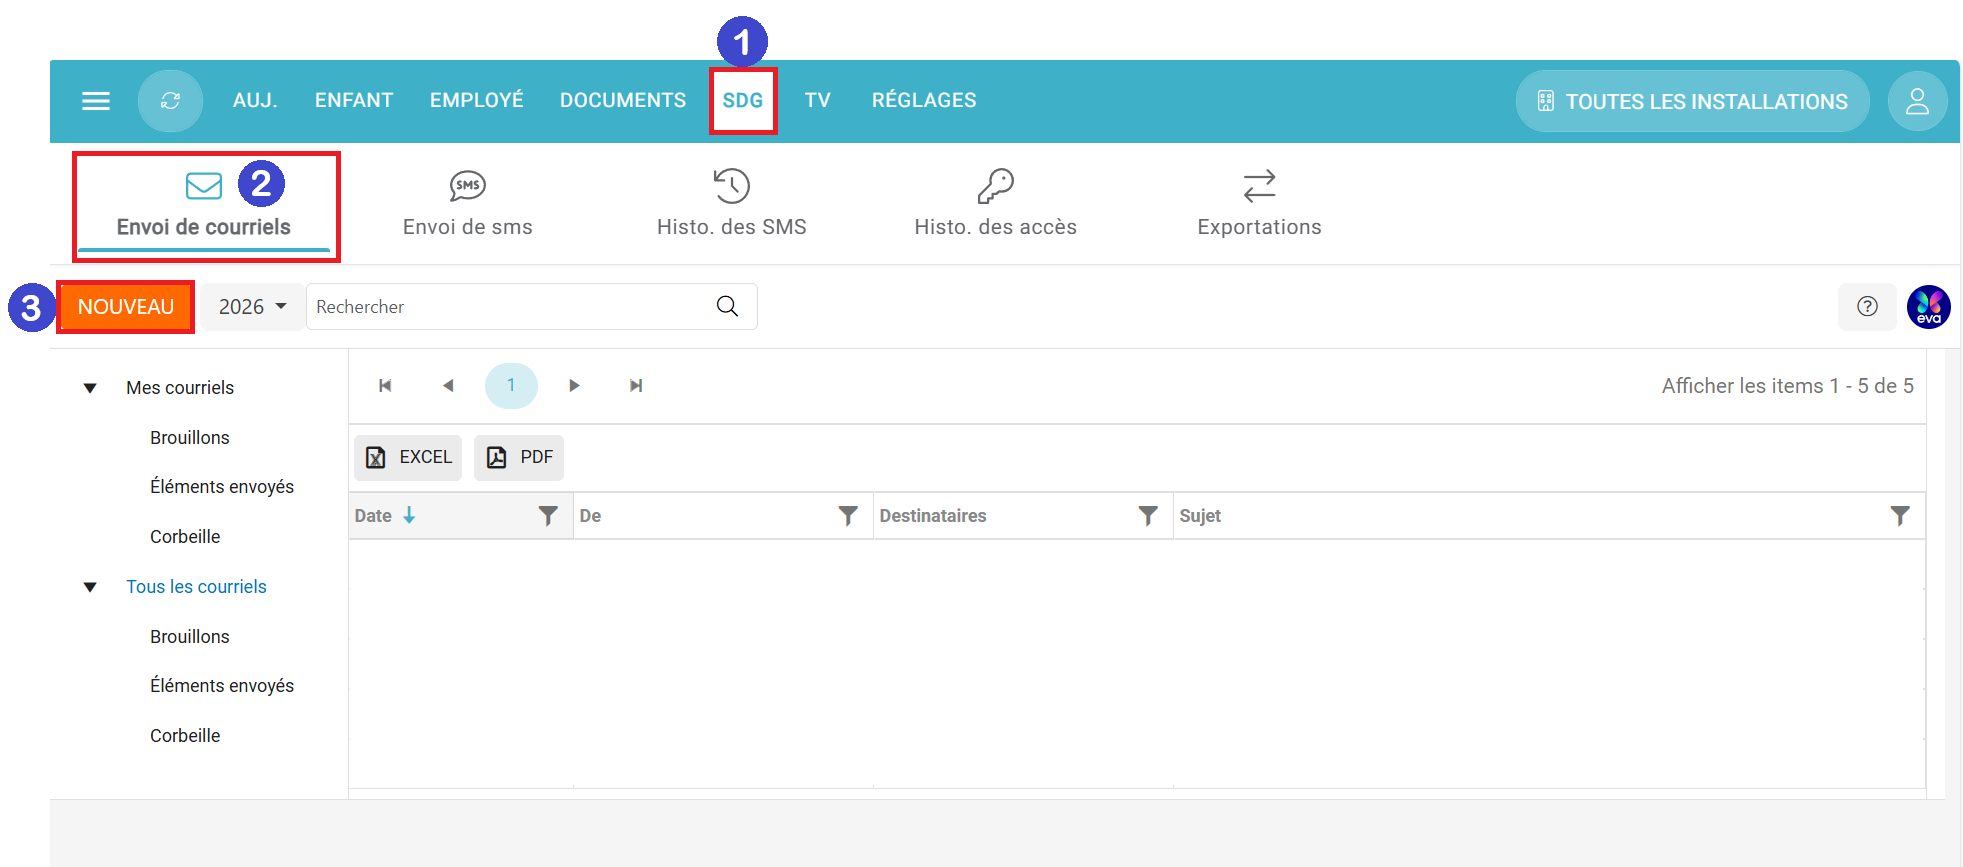Filter the Date column
This screenshot has width=1963, height=867.
[x=548, y=516]
